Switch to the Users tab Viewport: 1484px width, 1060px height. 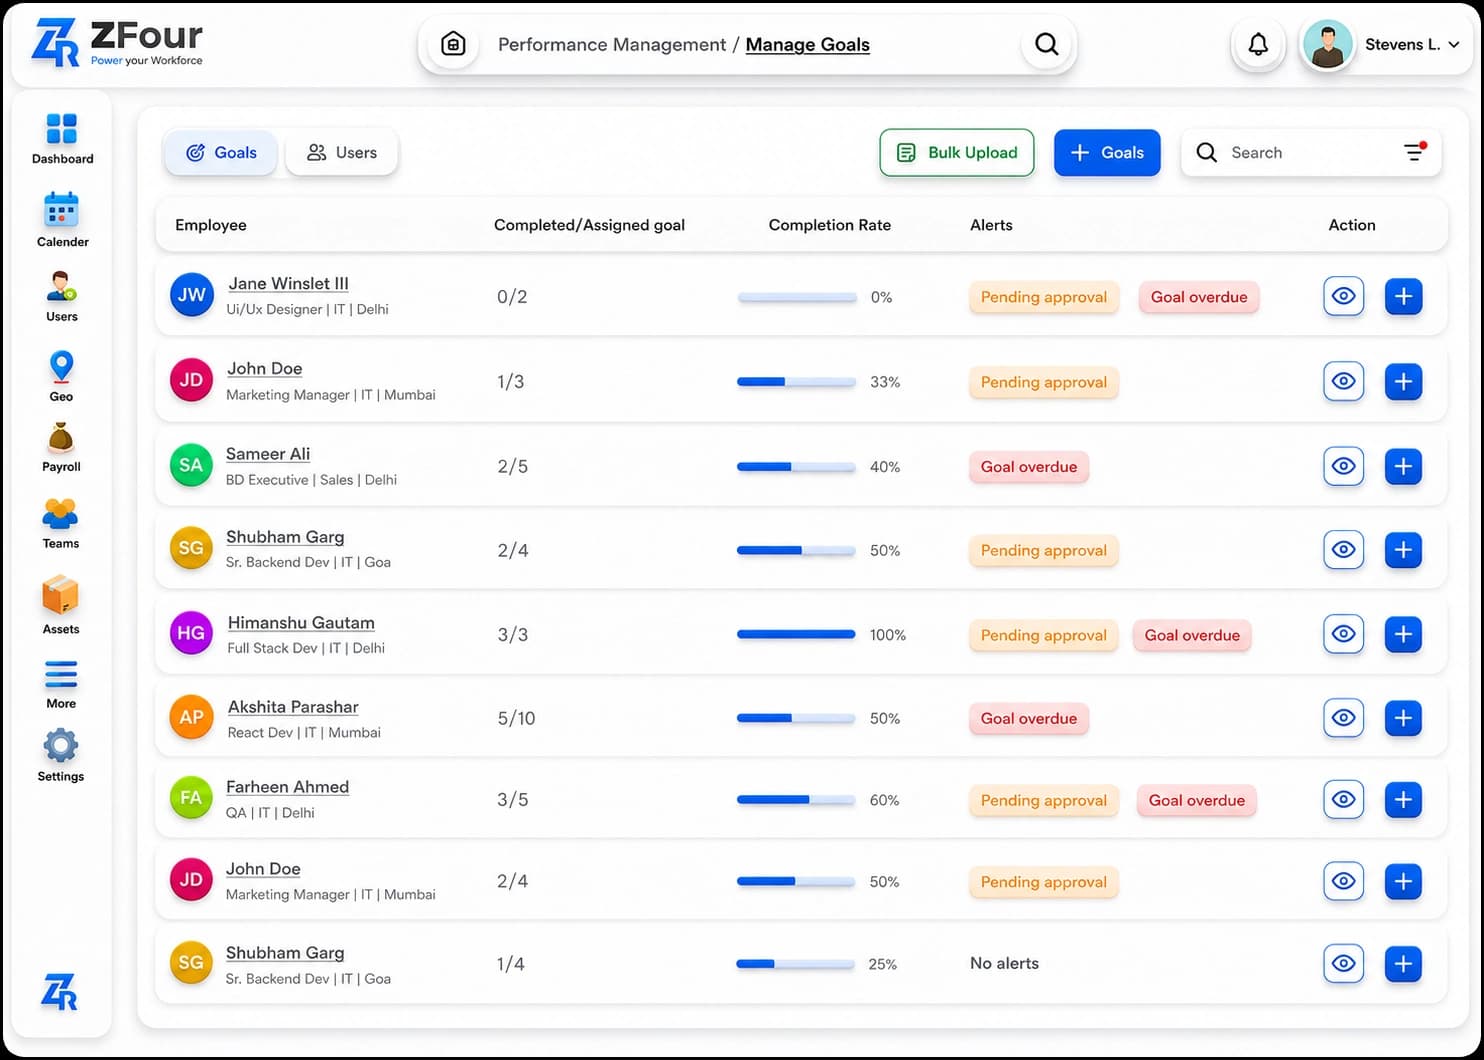[342, 152]
